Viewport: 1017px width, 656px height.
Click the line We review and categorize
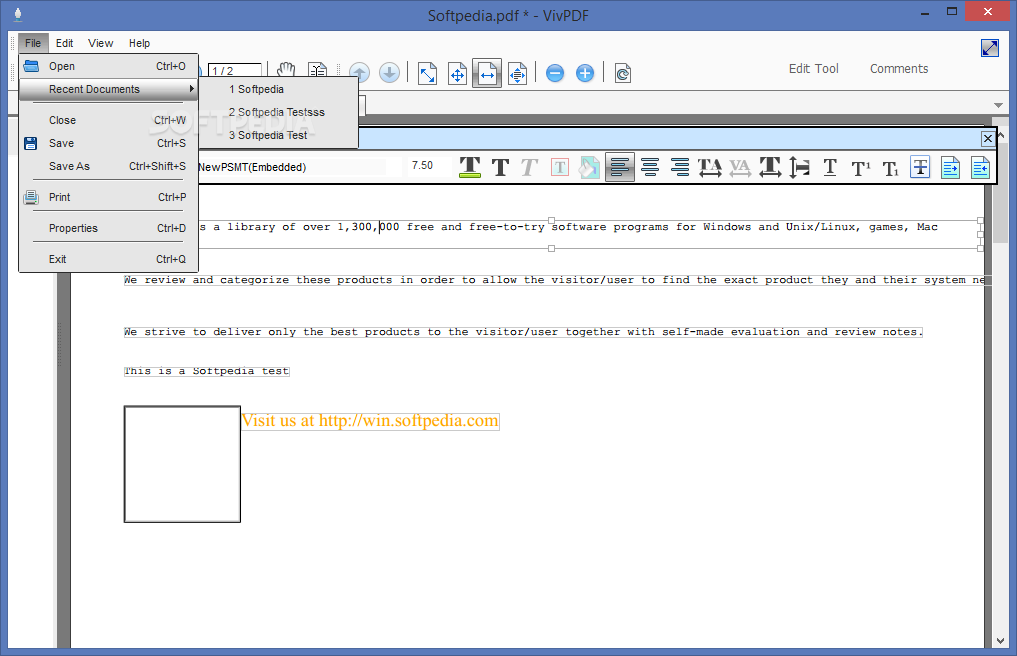tap(554, 280)
